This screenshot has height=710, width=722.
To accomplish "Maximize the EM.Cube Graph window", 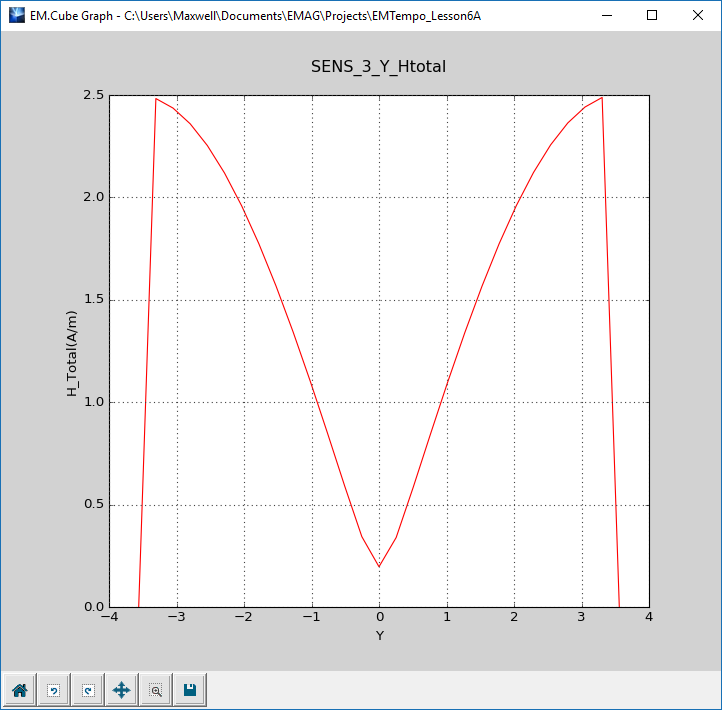I will [x=652, y=15].
